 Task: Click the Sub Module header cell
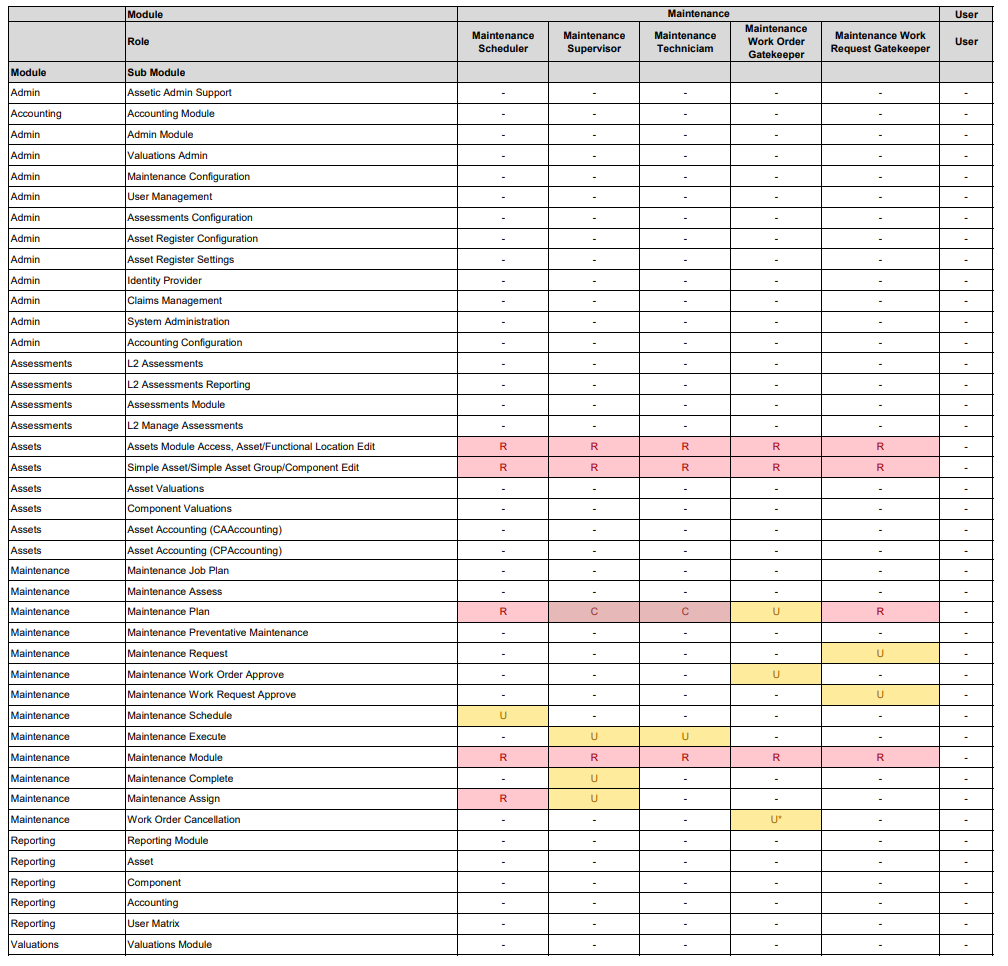[x=291, y=73]
